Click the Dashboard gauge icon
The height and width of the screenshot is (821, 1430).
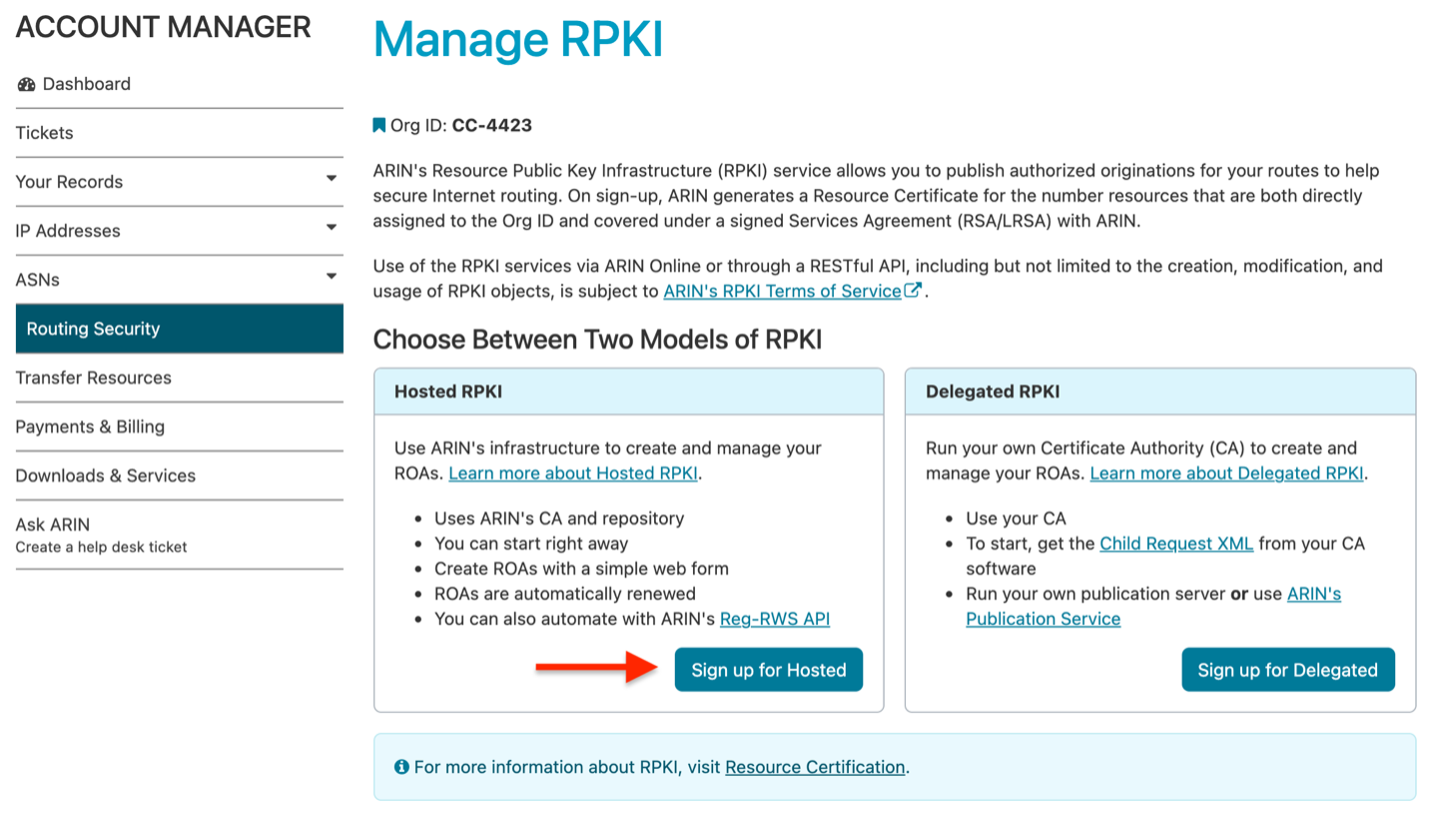[x=27, y=84]
